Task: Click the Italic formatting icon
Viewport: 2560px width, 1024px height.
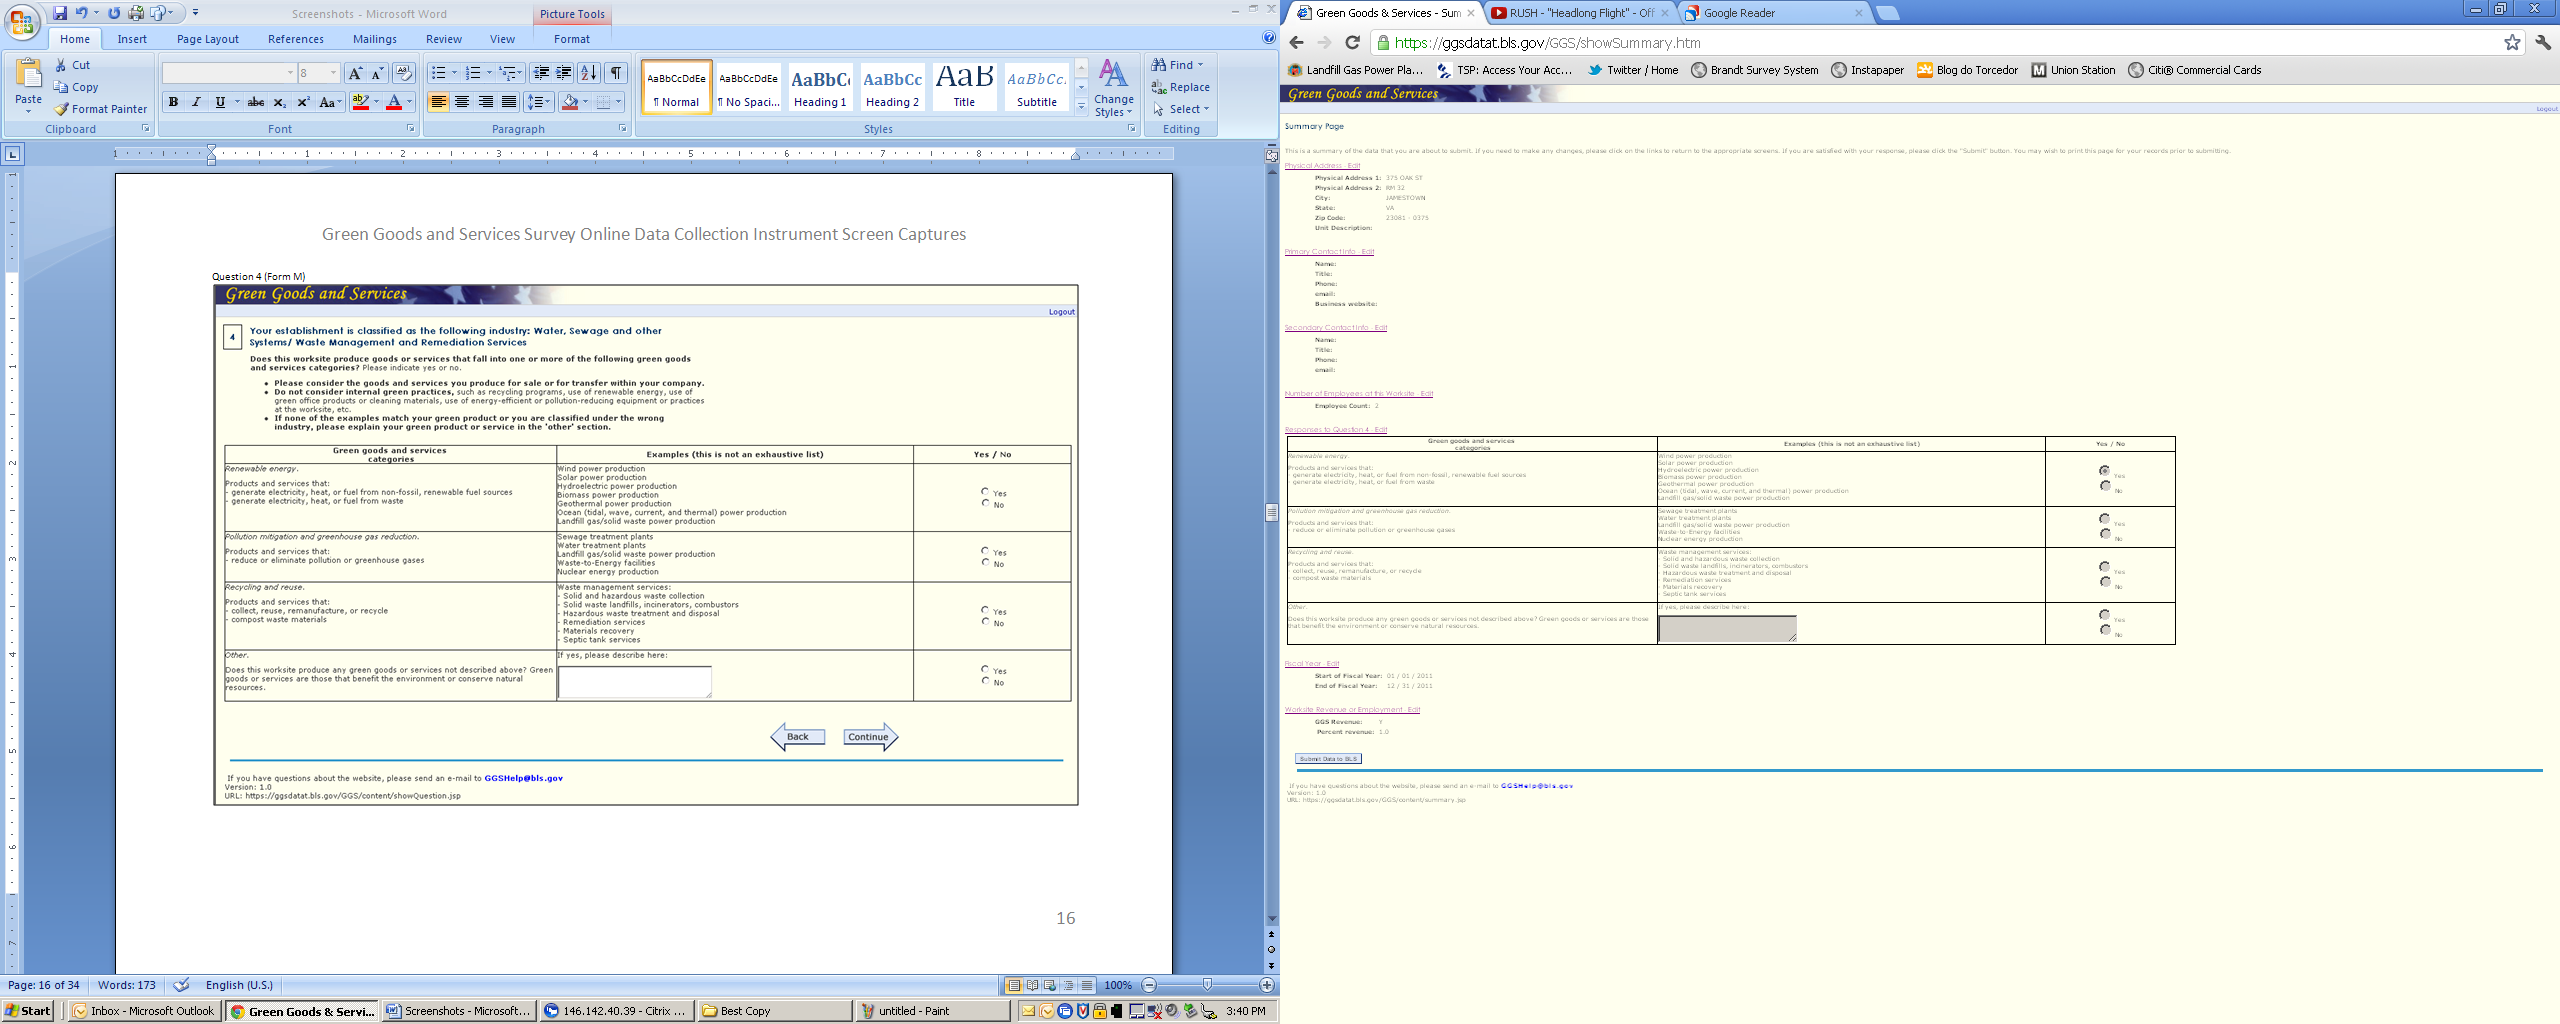Action: 196,102
